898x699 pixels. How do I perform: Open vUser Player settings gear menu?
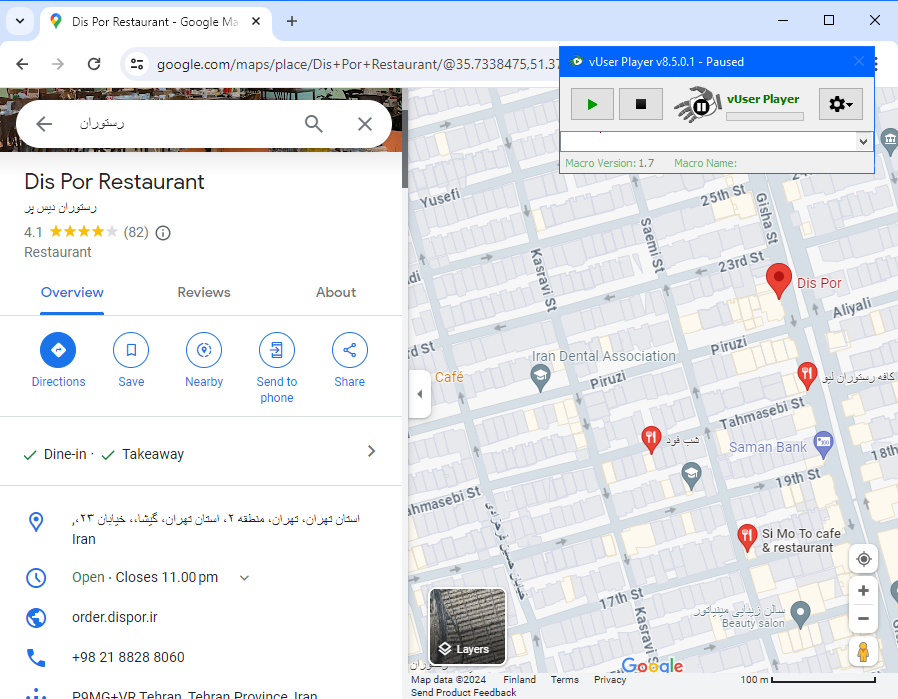[840, 104]
